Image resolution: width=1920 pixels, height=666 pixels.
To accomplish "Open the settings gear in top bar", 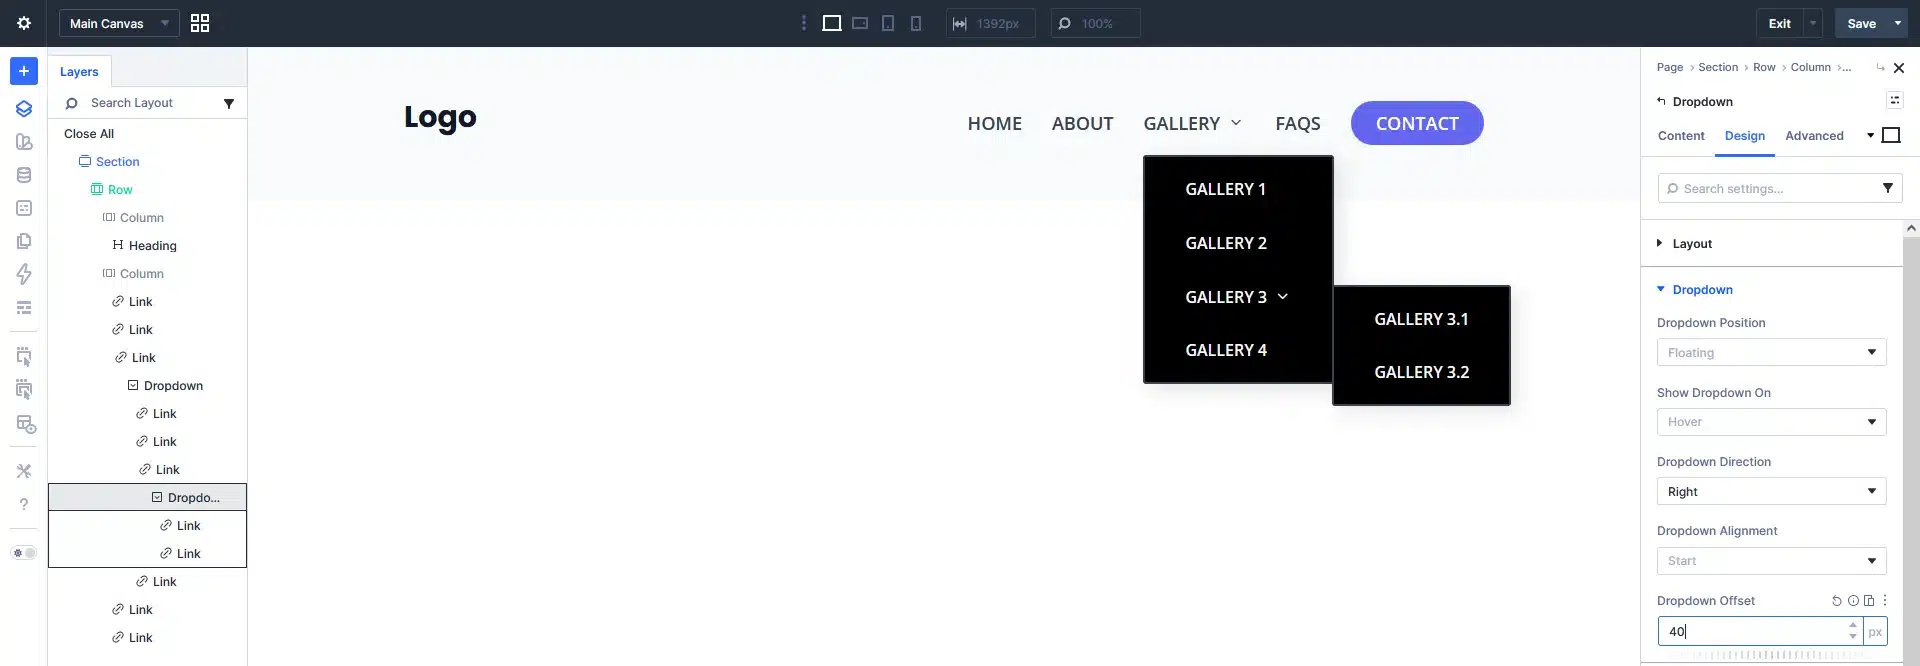I will coord(24,23).
